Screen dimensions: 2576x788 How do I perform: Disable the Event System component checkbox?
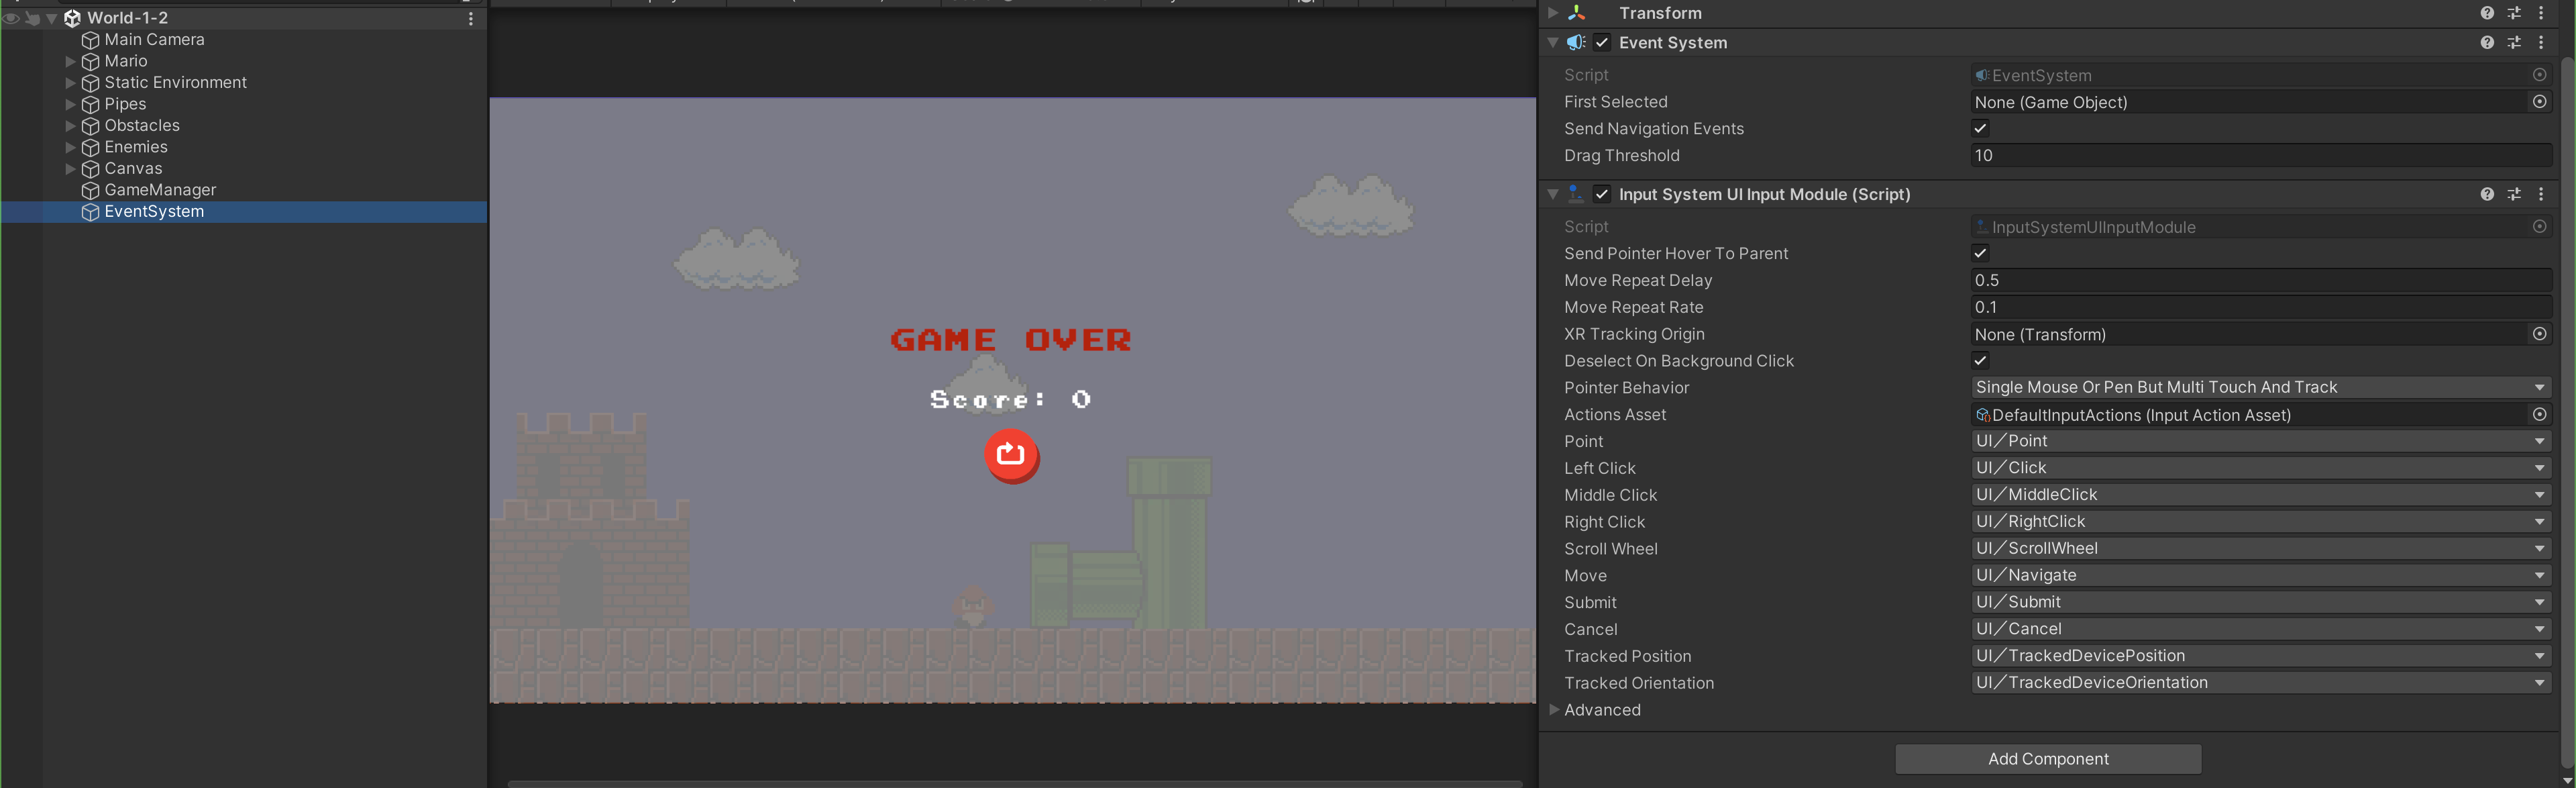tap(1602, 43)
